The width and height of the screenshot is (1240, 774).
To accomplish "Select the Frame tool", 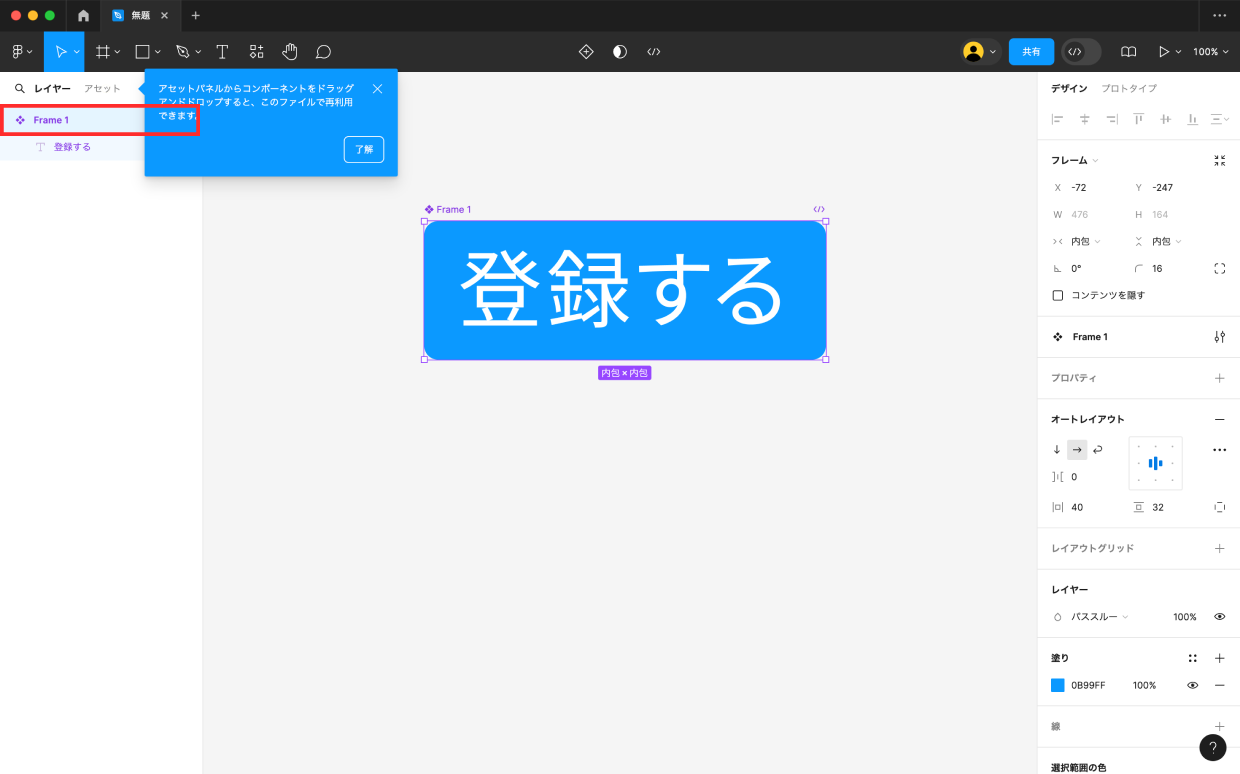I will 102,51.
